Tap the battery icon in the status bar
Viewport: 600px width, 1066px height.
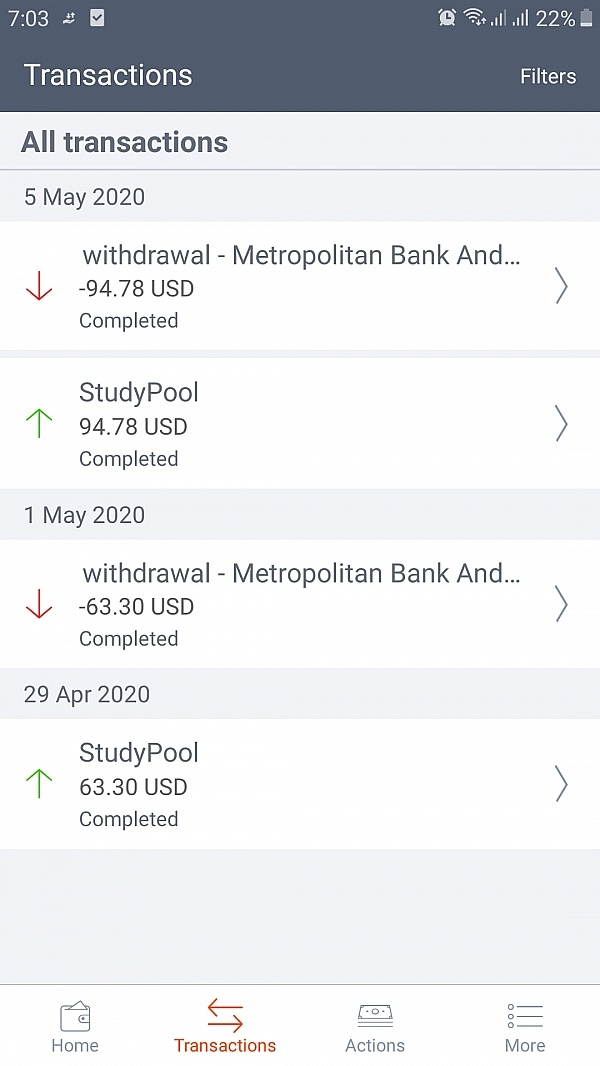585,17
